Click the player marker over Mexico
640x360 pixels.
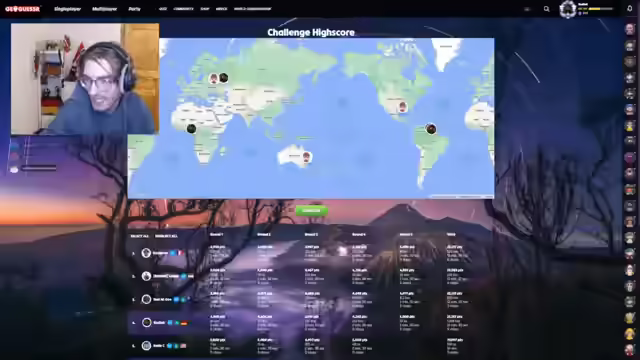tap(402, 107)
